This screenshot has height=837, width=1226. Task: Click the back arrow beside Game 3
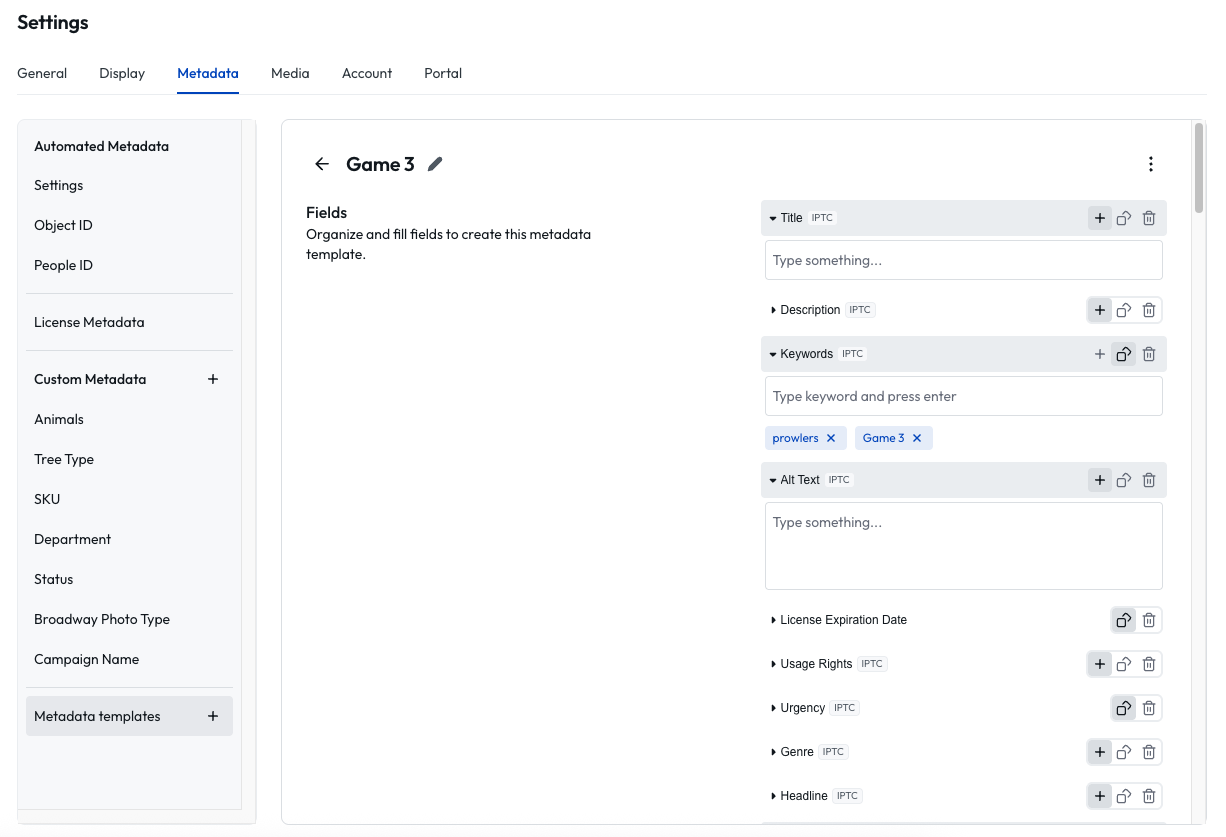[x=322, y=164]
